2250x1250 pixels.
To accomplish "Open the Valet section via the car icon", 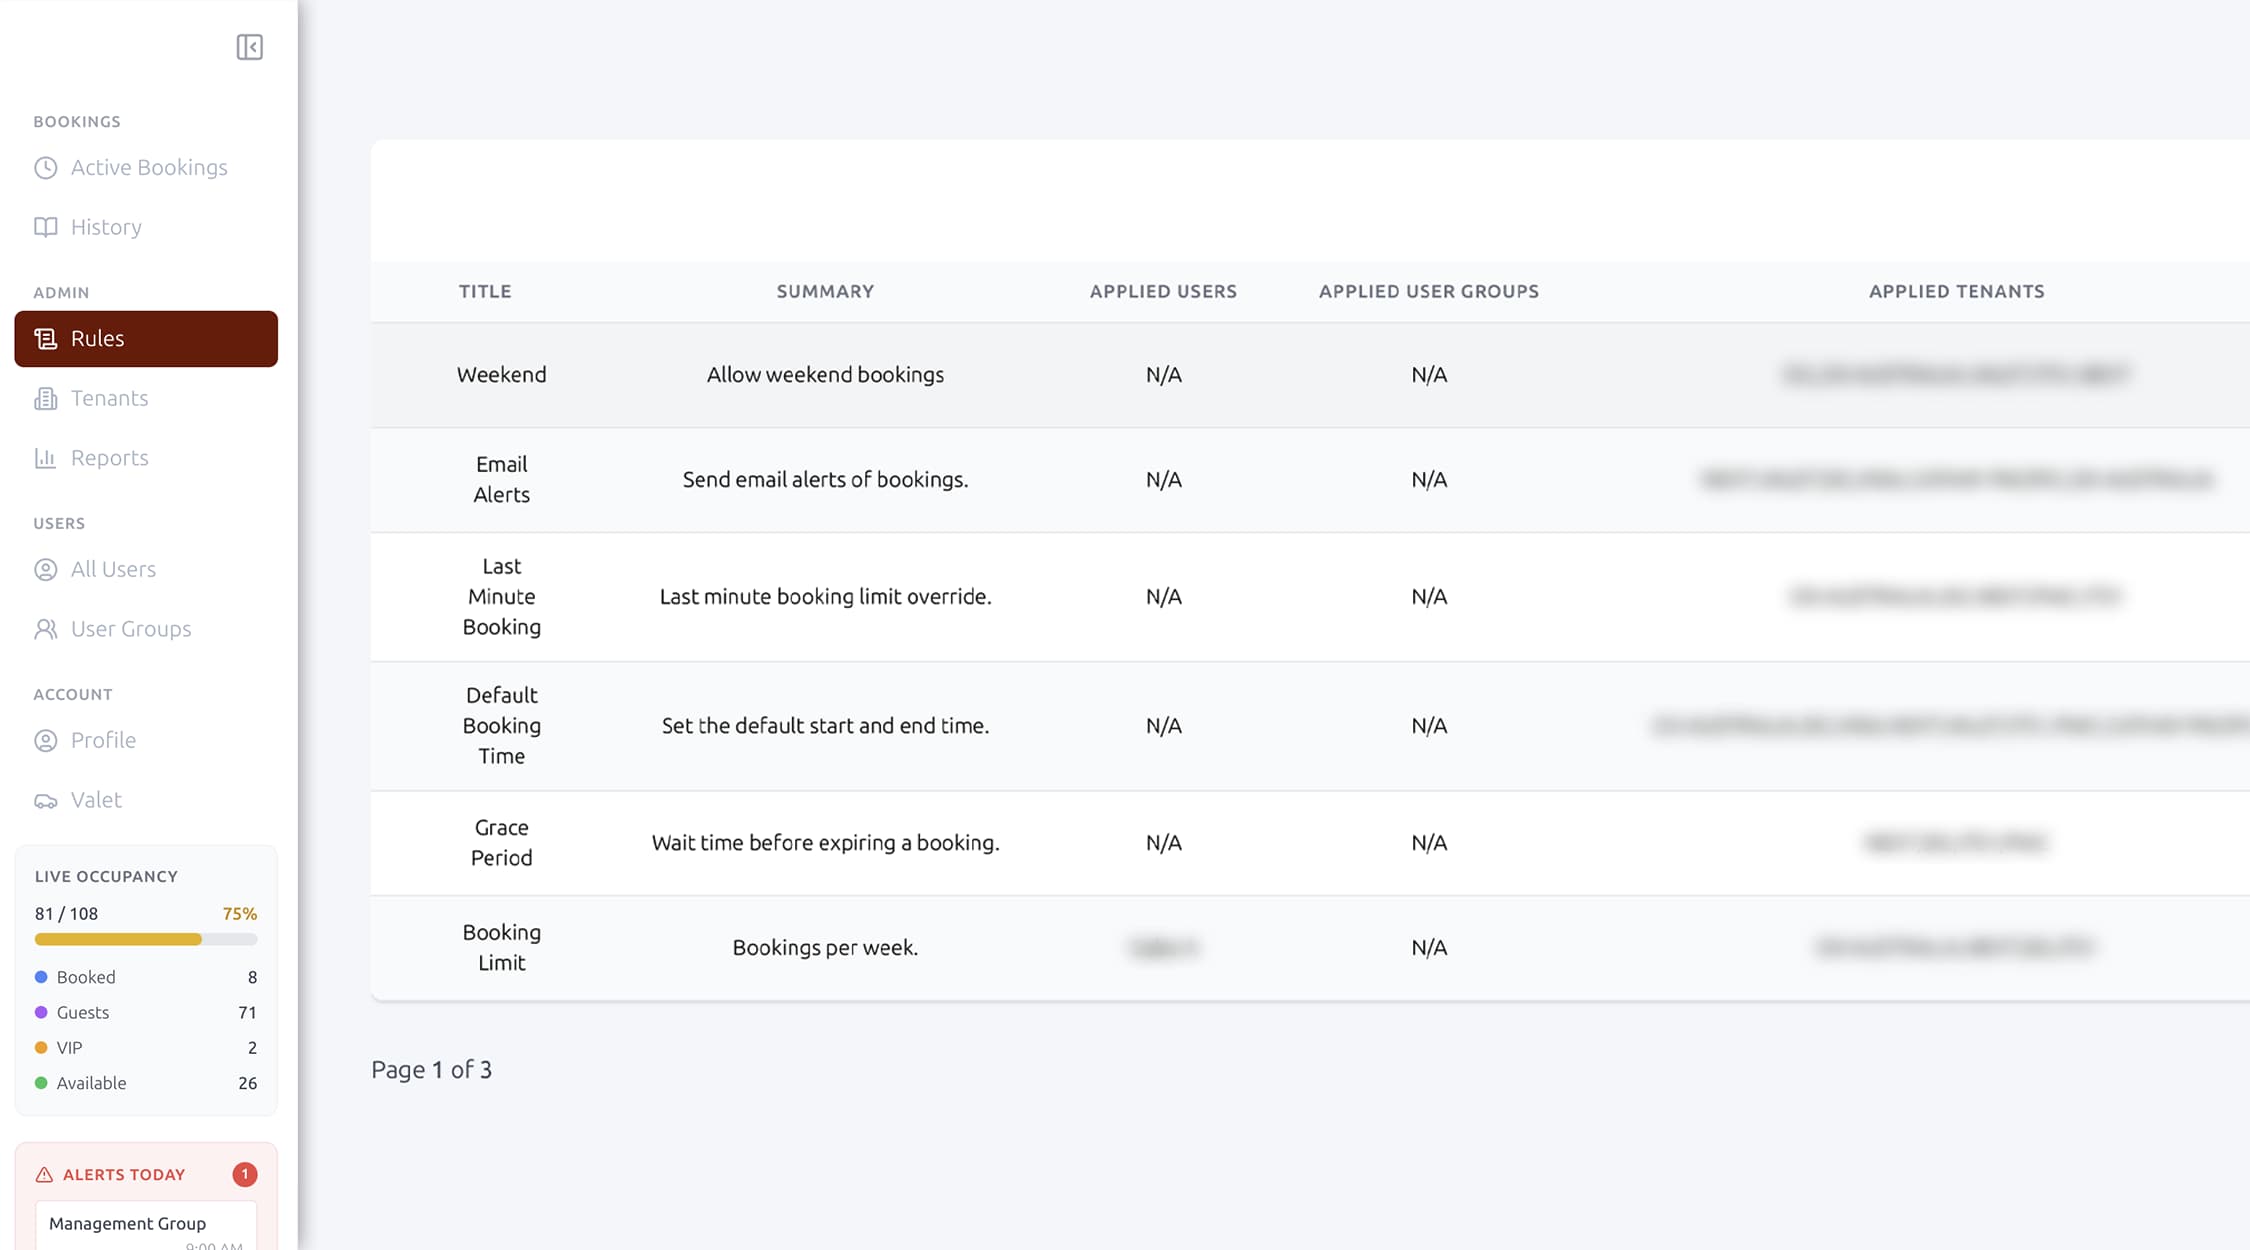I will pos(45,800).
